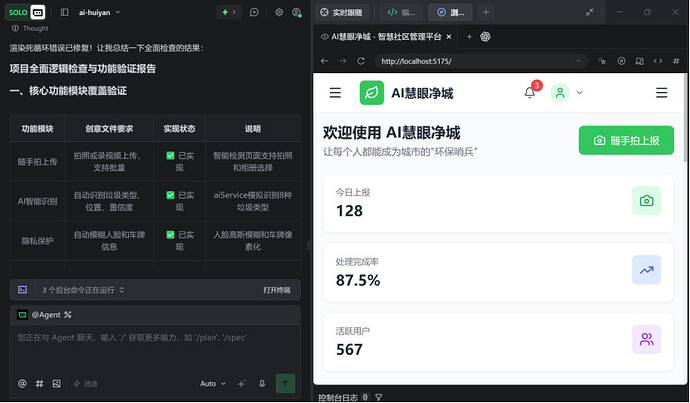Image resolution: width=690 pixels, height=403 pixels.
Task: Open a new browser page tab
Action: (x=469, y=37)
